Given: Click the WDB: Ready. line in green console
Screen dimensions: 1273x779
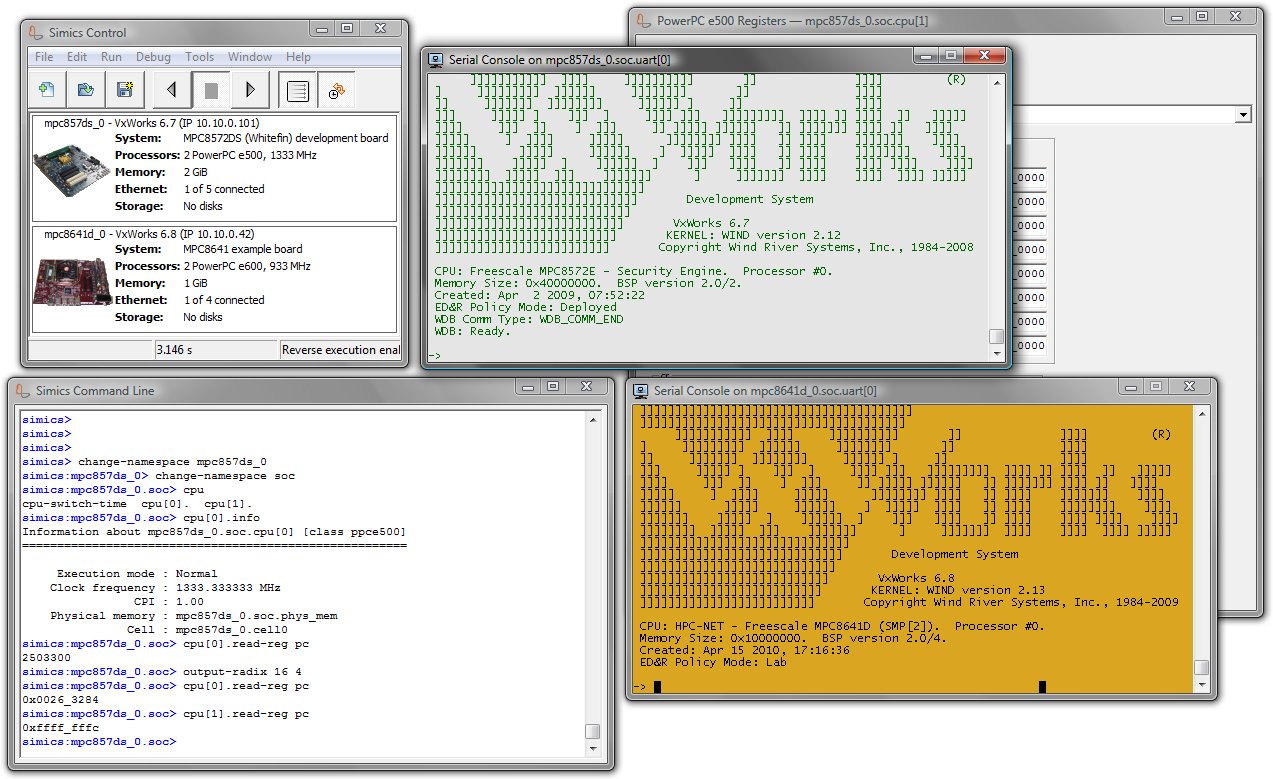Looking at the screenshot, I should coord(472,331).
